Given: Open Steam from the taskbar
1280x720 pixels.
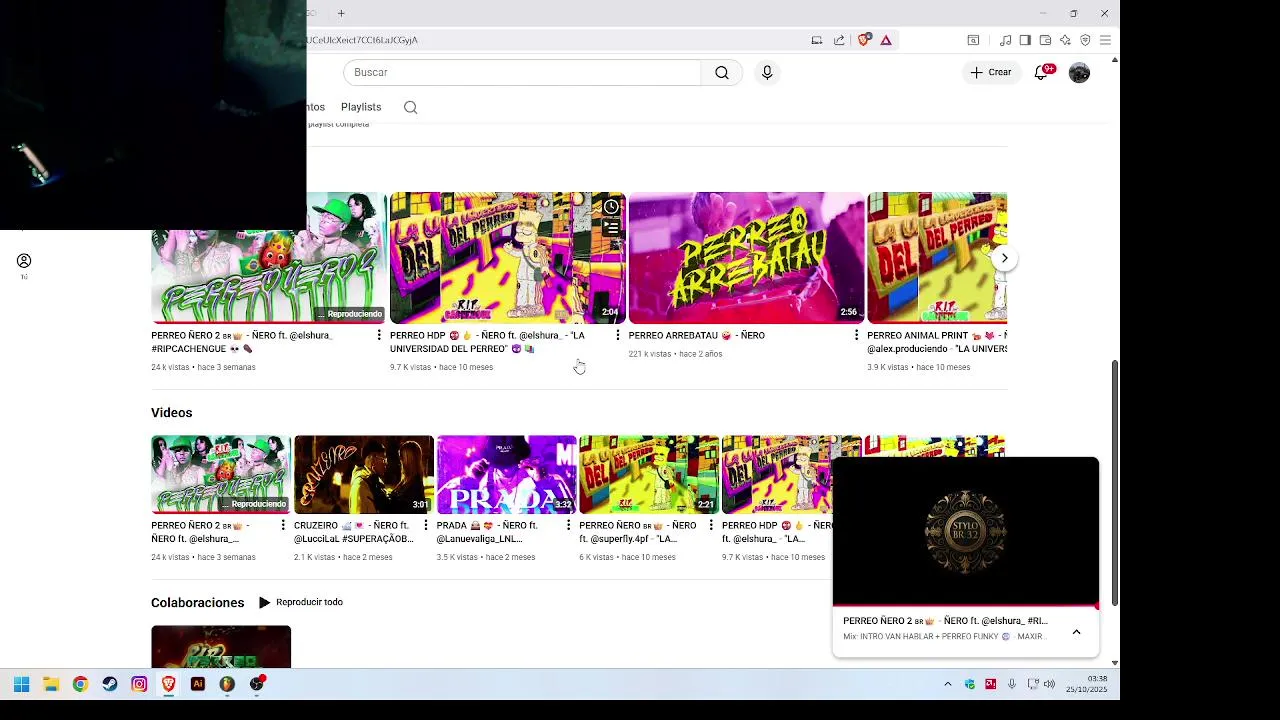Looking at the screenshot, I should [x=110, y=684].
